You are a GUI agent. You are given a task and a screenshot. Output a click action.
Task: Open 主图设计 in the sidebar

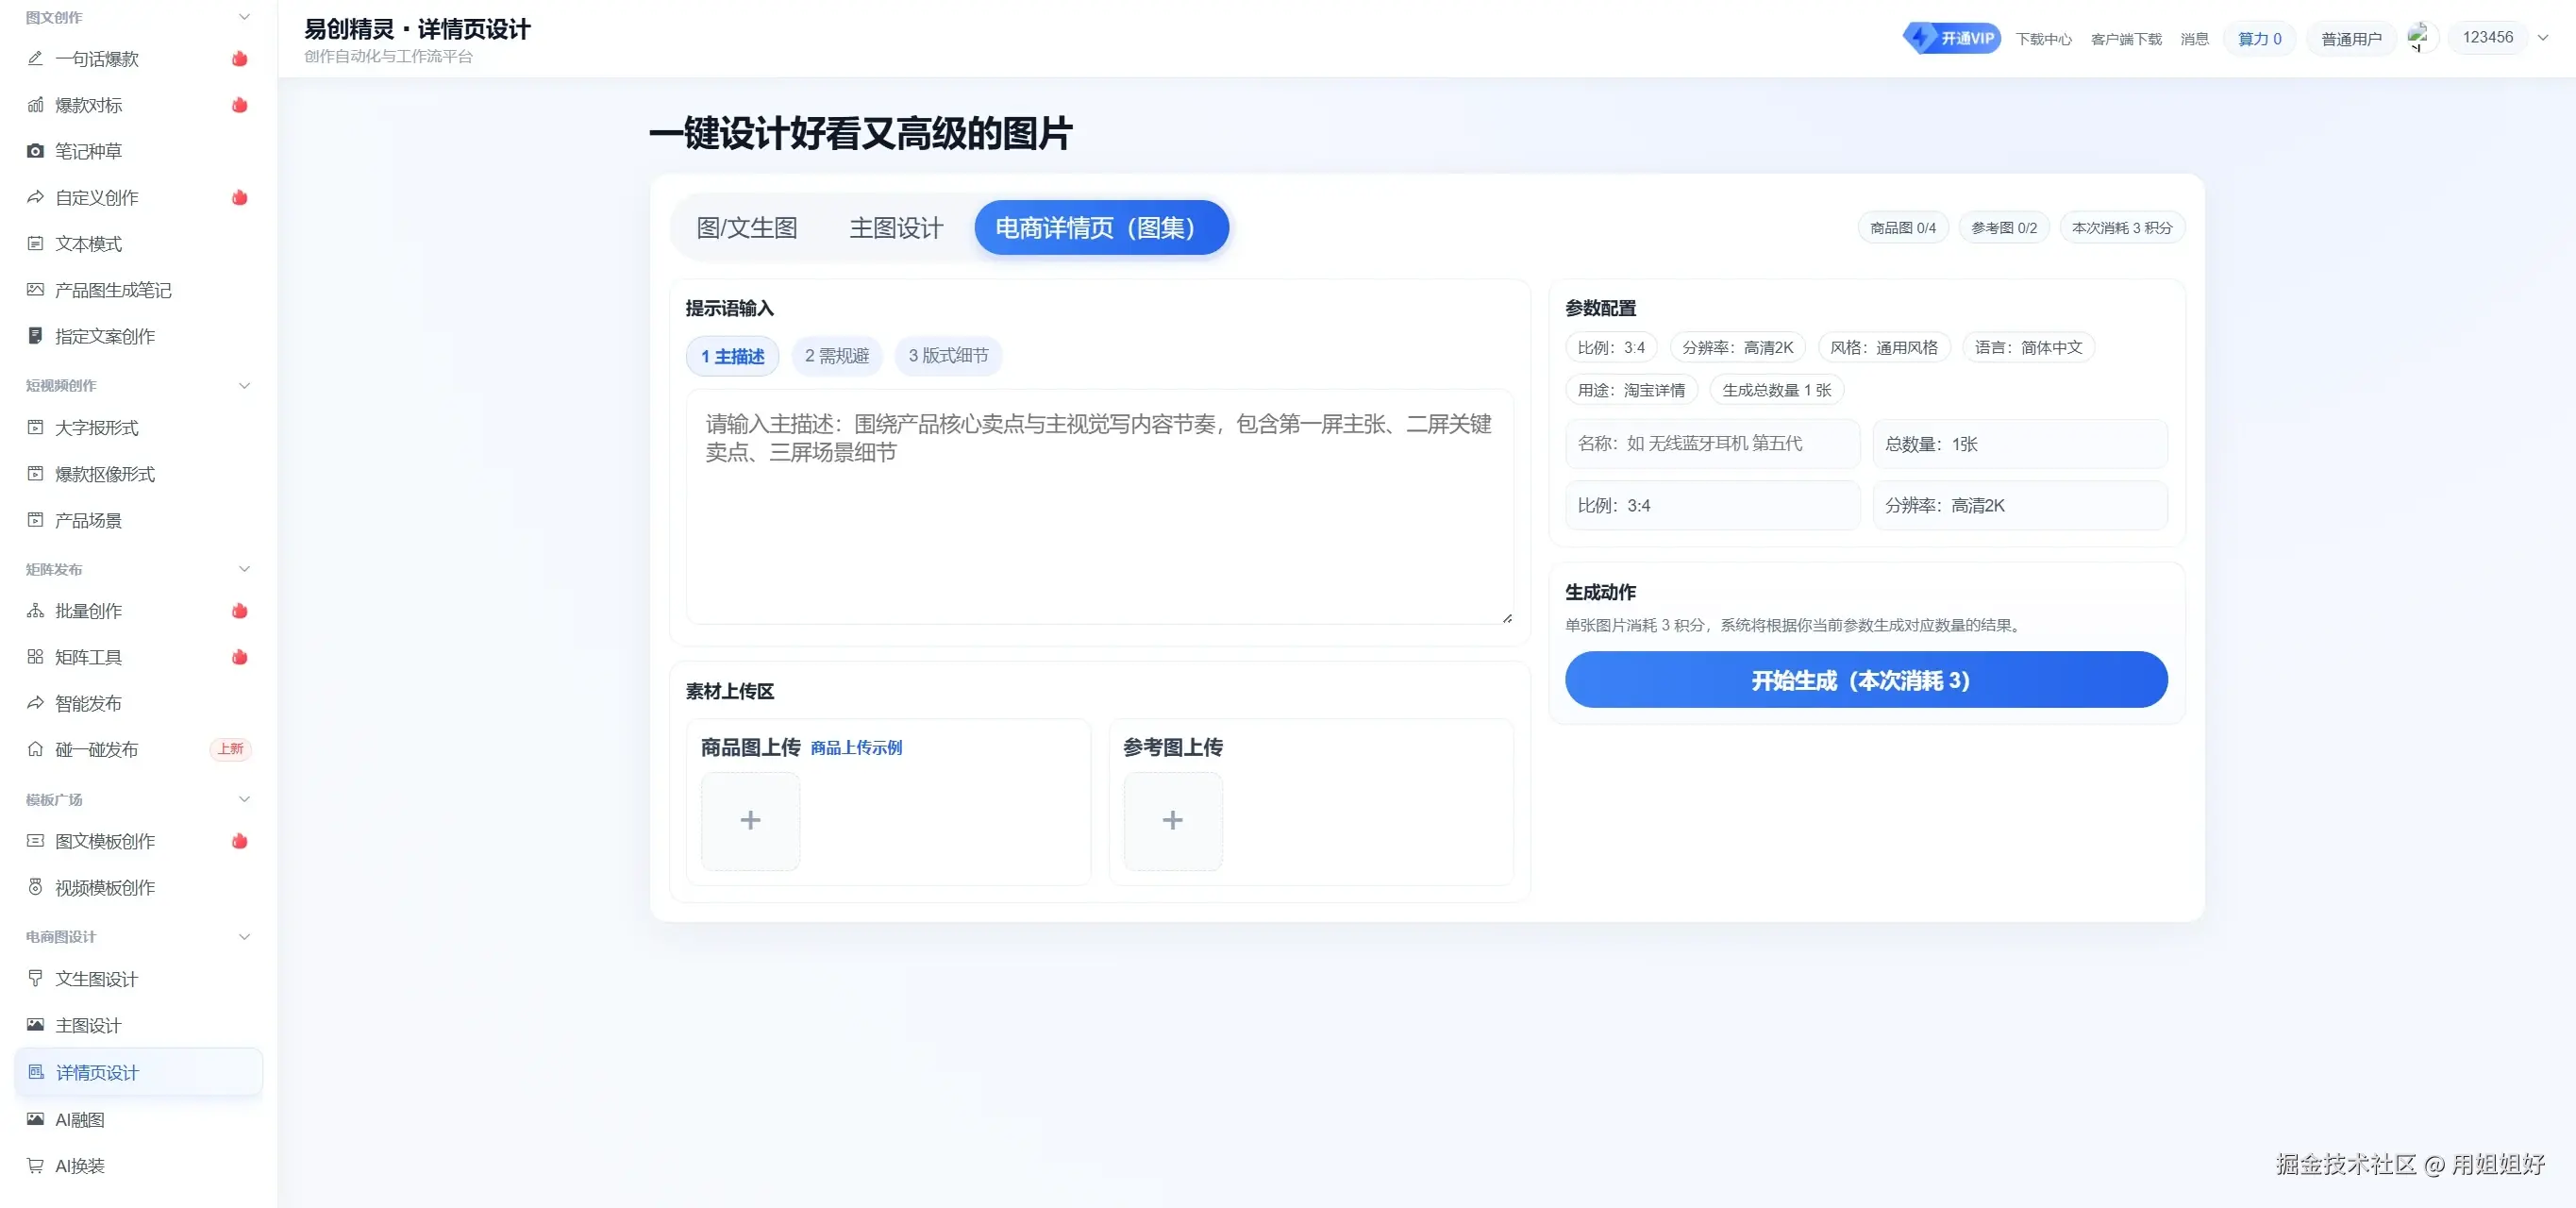pyautogui.click(x=86, y=1026)
